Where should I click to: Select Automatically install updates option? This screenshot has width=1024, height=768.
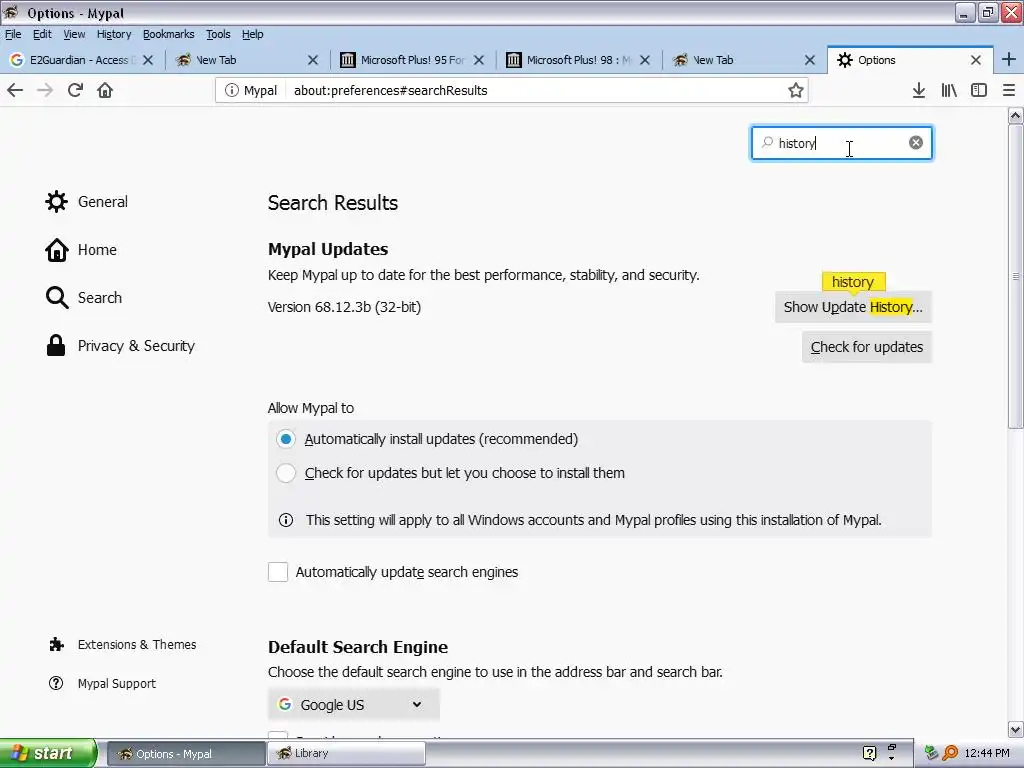point(285,439)
